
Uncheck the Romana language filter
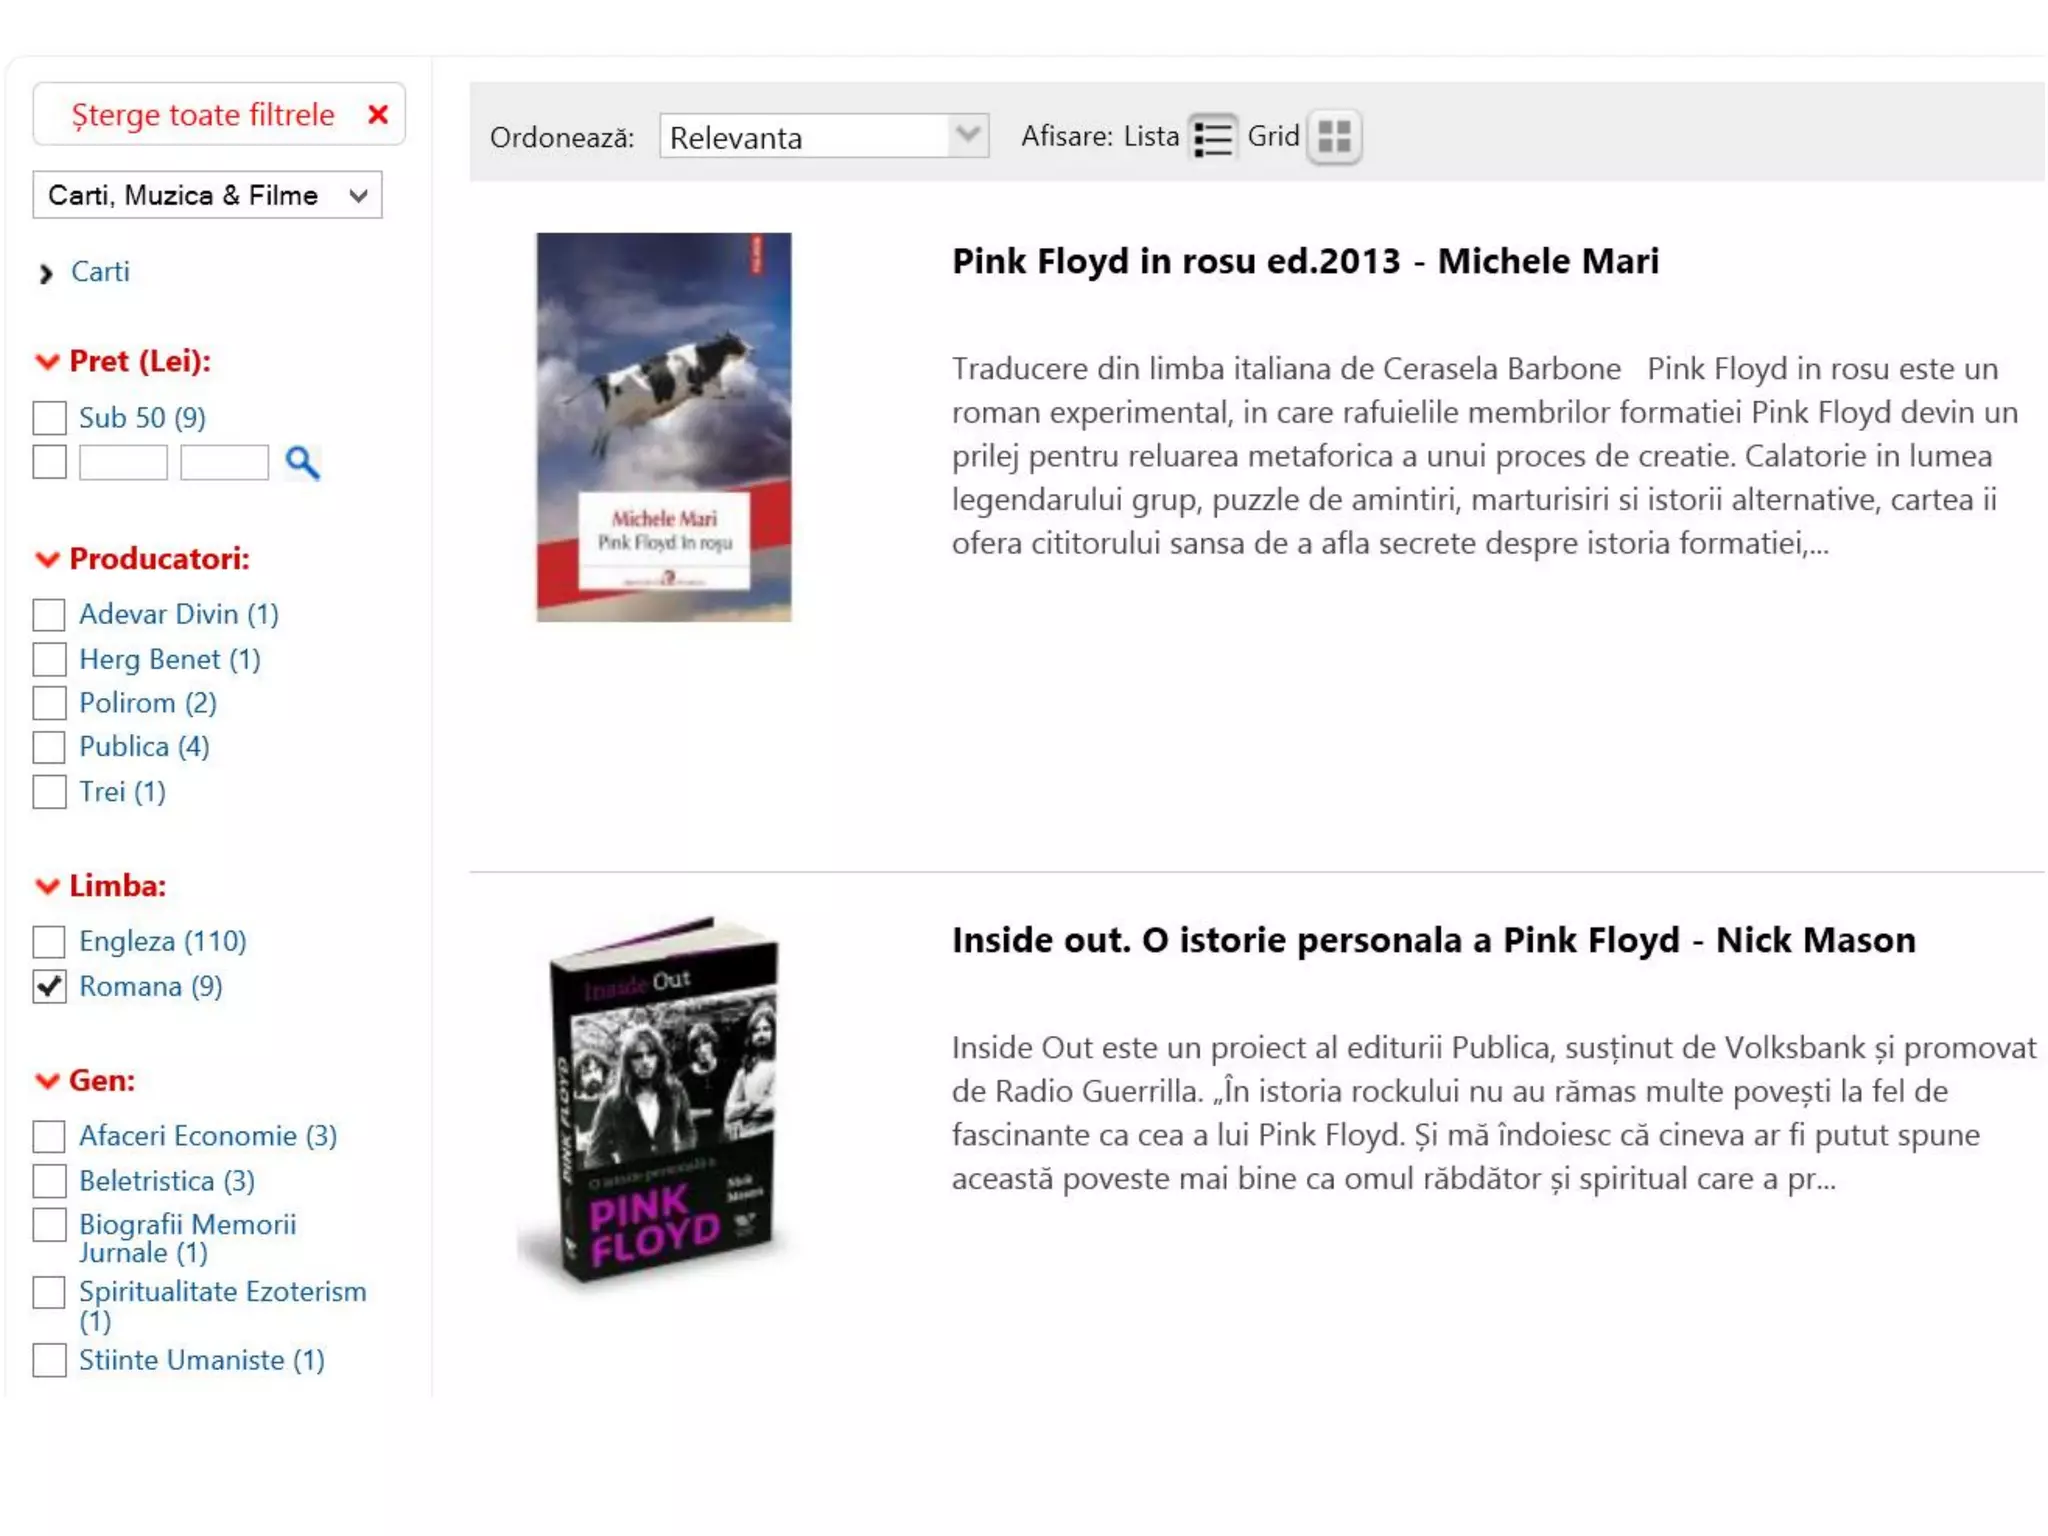(x=49, y=986)
